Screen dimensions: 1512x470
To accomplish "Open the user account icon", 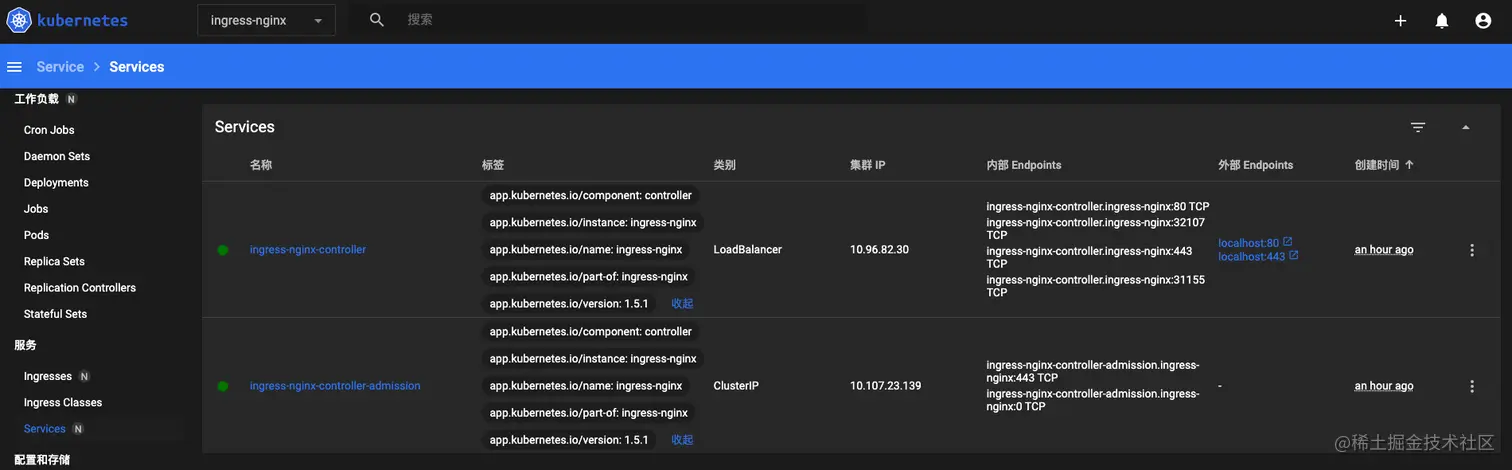I will [x=1483, y=21].
